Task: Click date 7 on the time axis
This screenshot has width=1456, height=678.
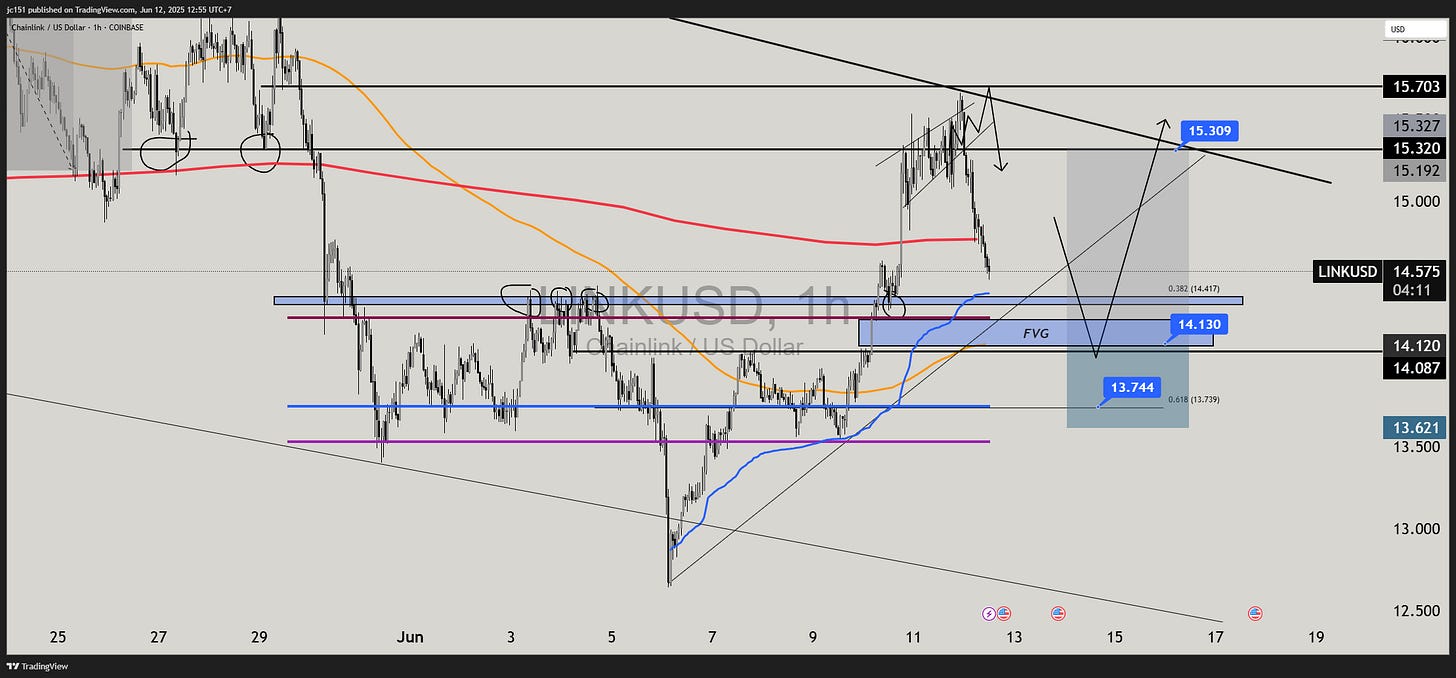Action: [x=712, y=637]
